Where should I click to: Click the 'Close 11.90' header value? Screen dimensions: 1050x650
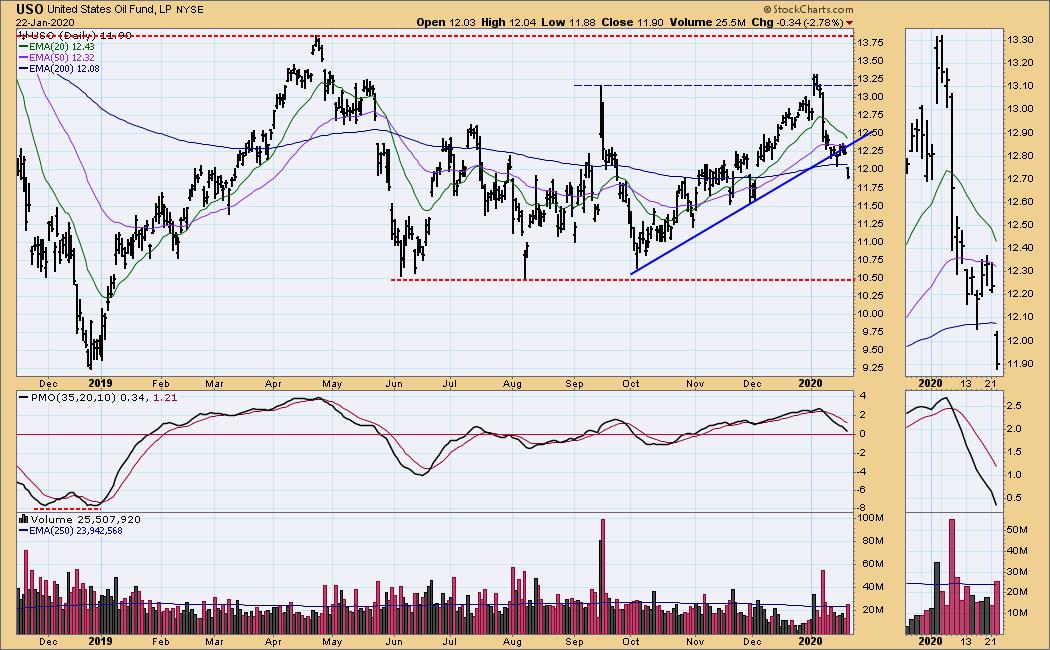point(632,22)
